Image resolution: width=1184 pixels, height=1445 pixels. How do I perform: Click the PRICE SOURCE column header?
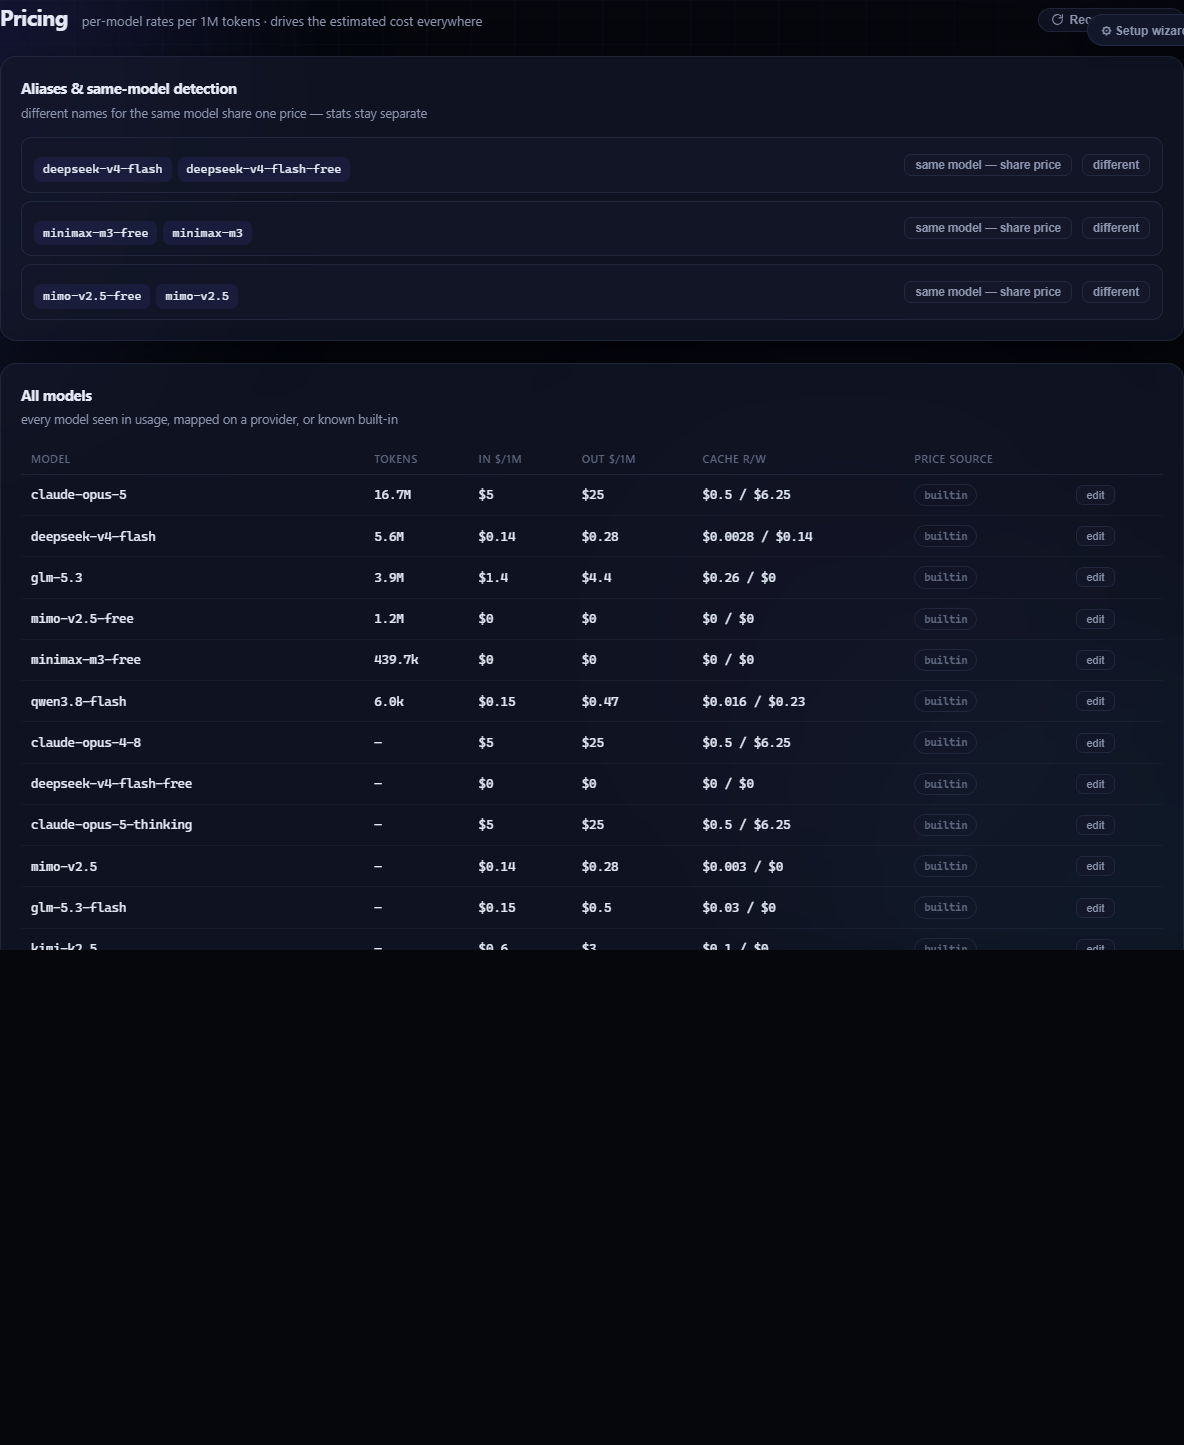(x=953, y=459)
